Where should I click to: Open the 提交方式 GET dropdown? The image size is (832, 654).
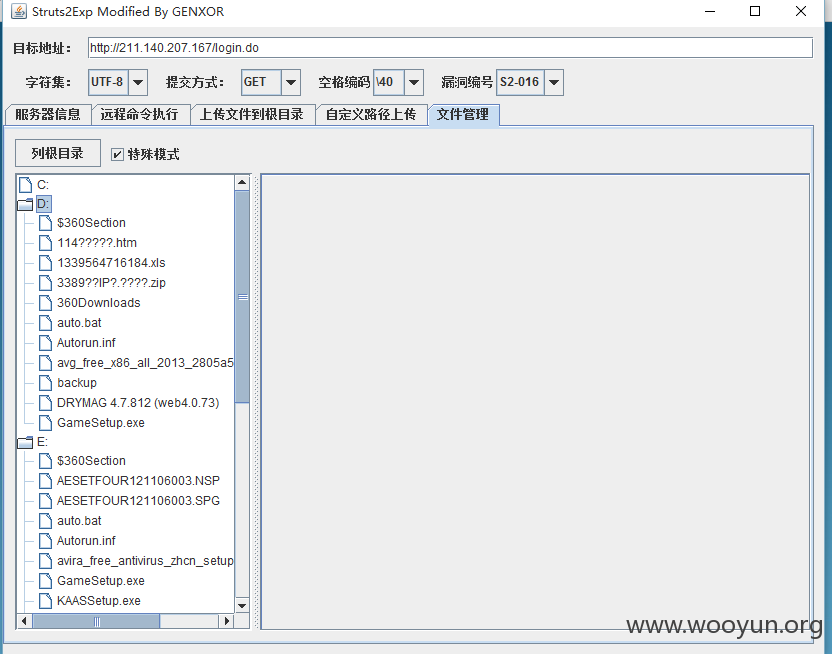click(291, 82)
